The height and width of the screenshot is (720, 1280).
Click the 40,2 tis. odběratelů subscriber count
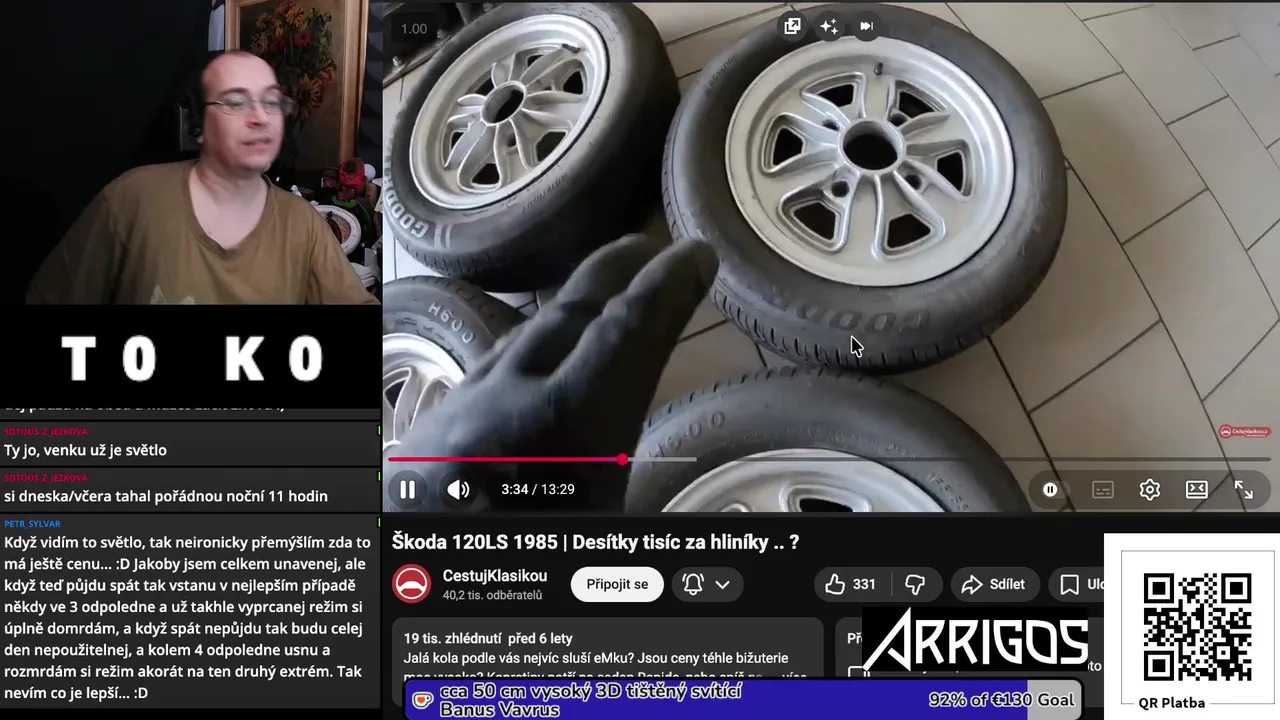pos(492,595)
